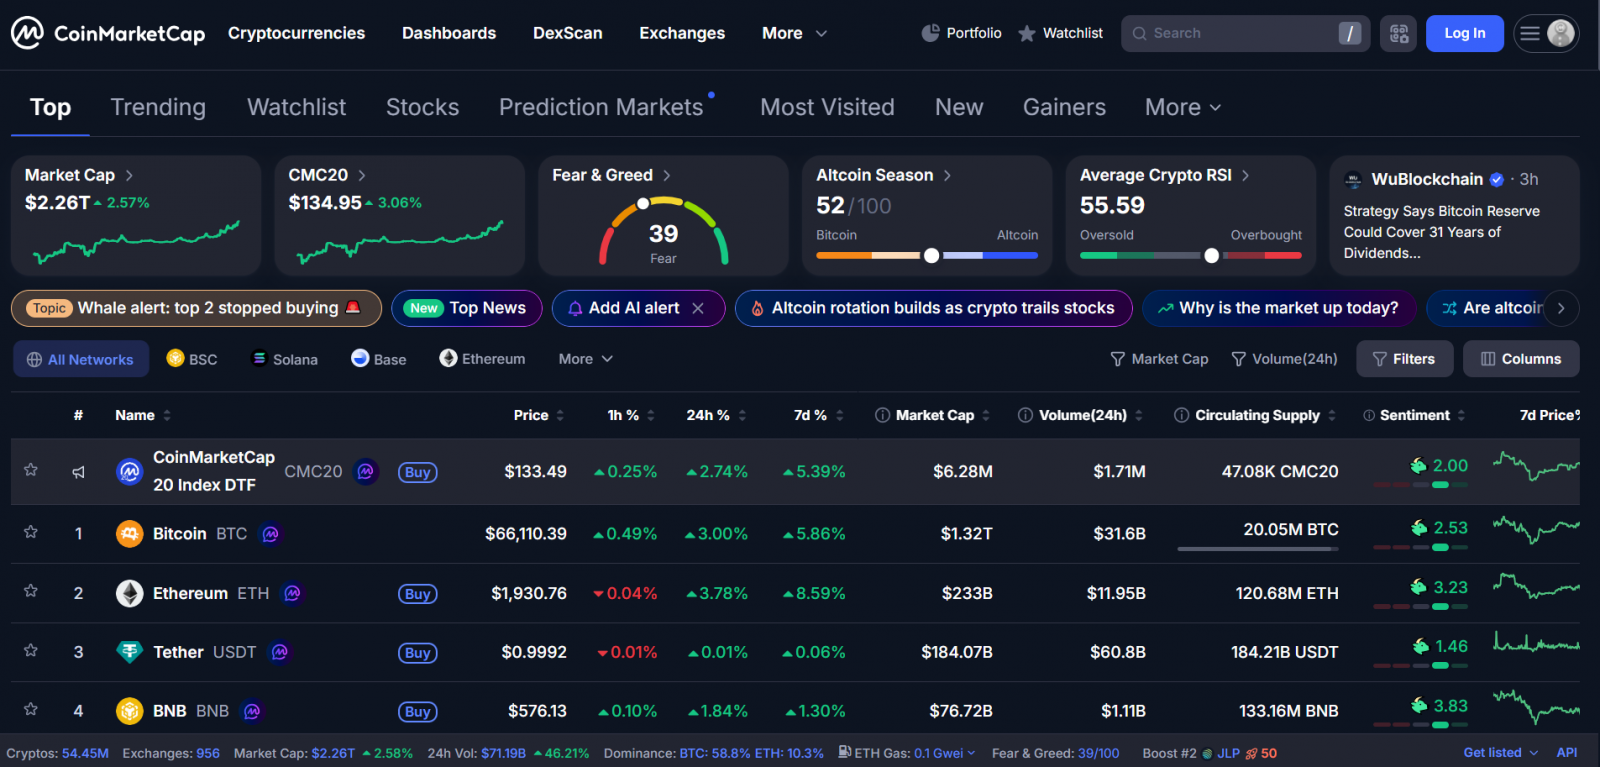Screen dimensions: 1600x767
Task: Expand the More dropdown in category tabs
Action: point(1183,107)
